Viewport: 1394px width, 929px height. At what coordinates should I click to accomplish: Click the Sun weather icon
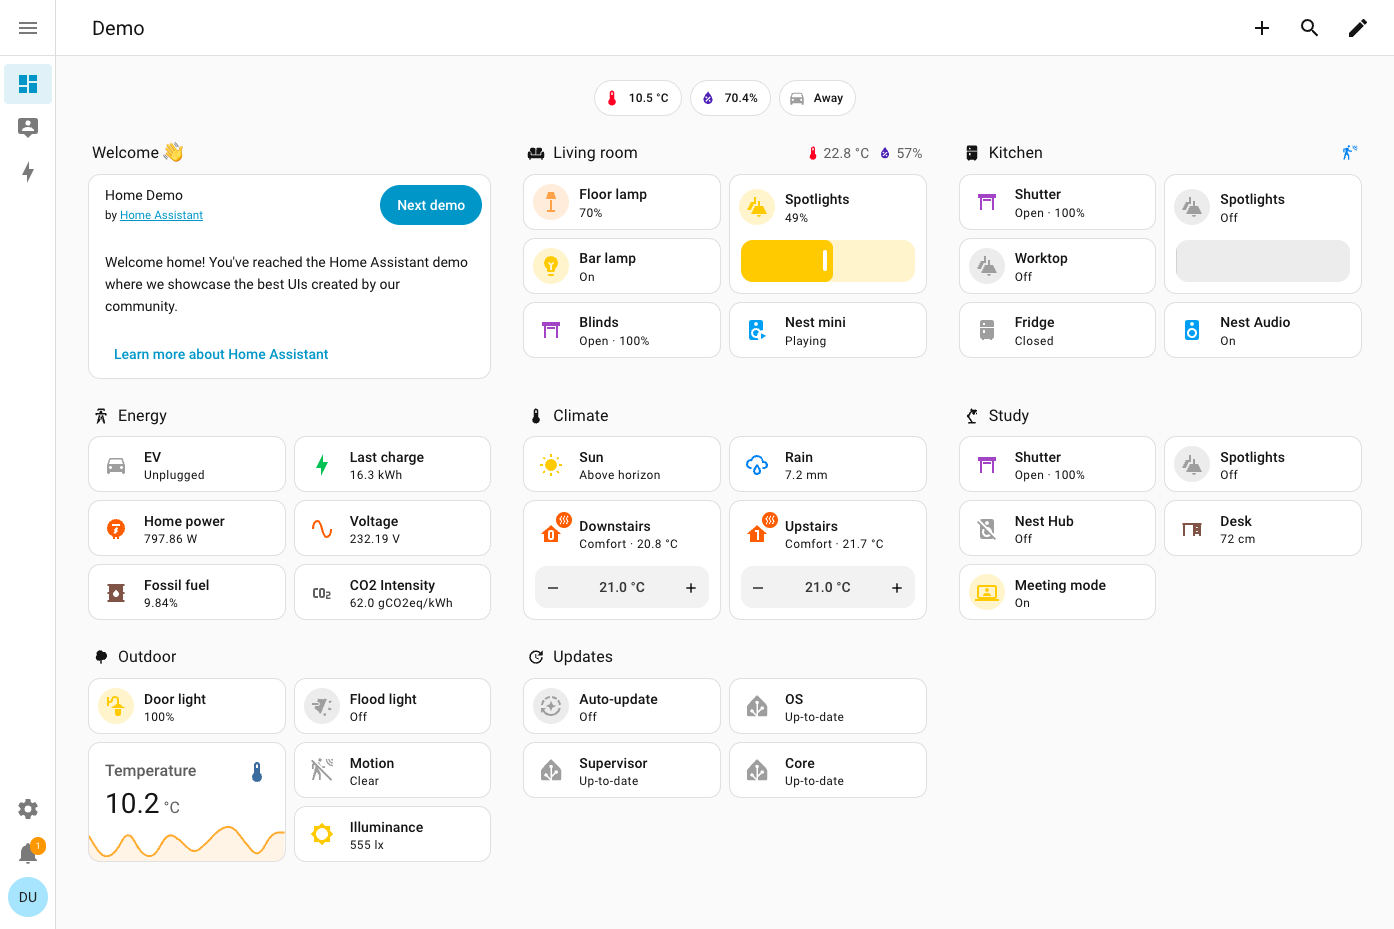(x=551, y=465)
